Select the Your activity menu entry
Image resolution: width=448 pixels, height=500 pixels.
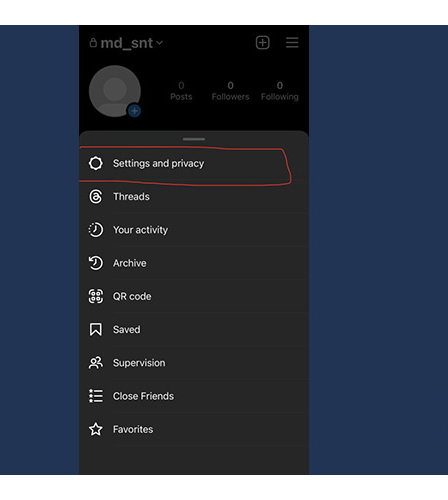coord(194,230)
